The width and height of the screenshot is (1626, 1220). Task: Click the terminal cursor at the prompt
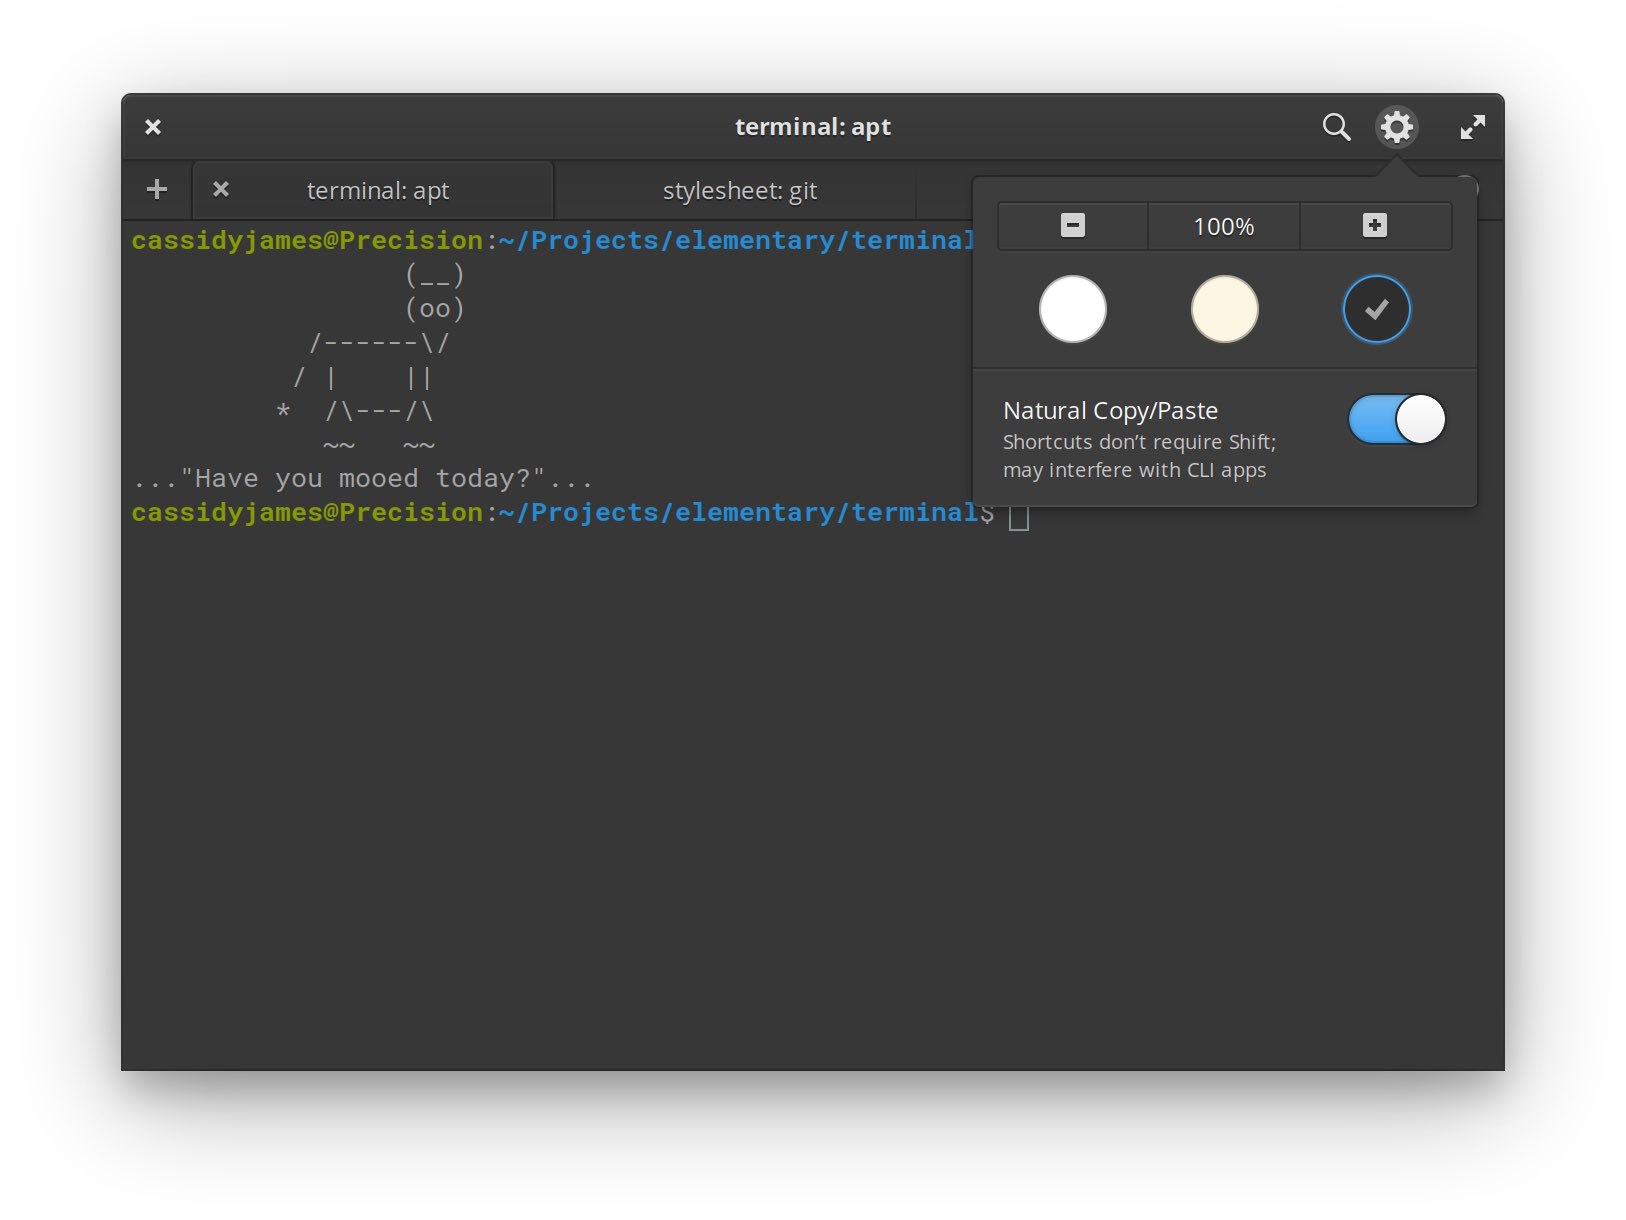point(1019,516)
